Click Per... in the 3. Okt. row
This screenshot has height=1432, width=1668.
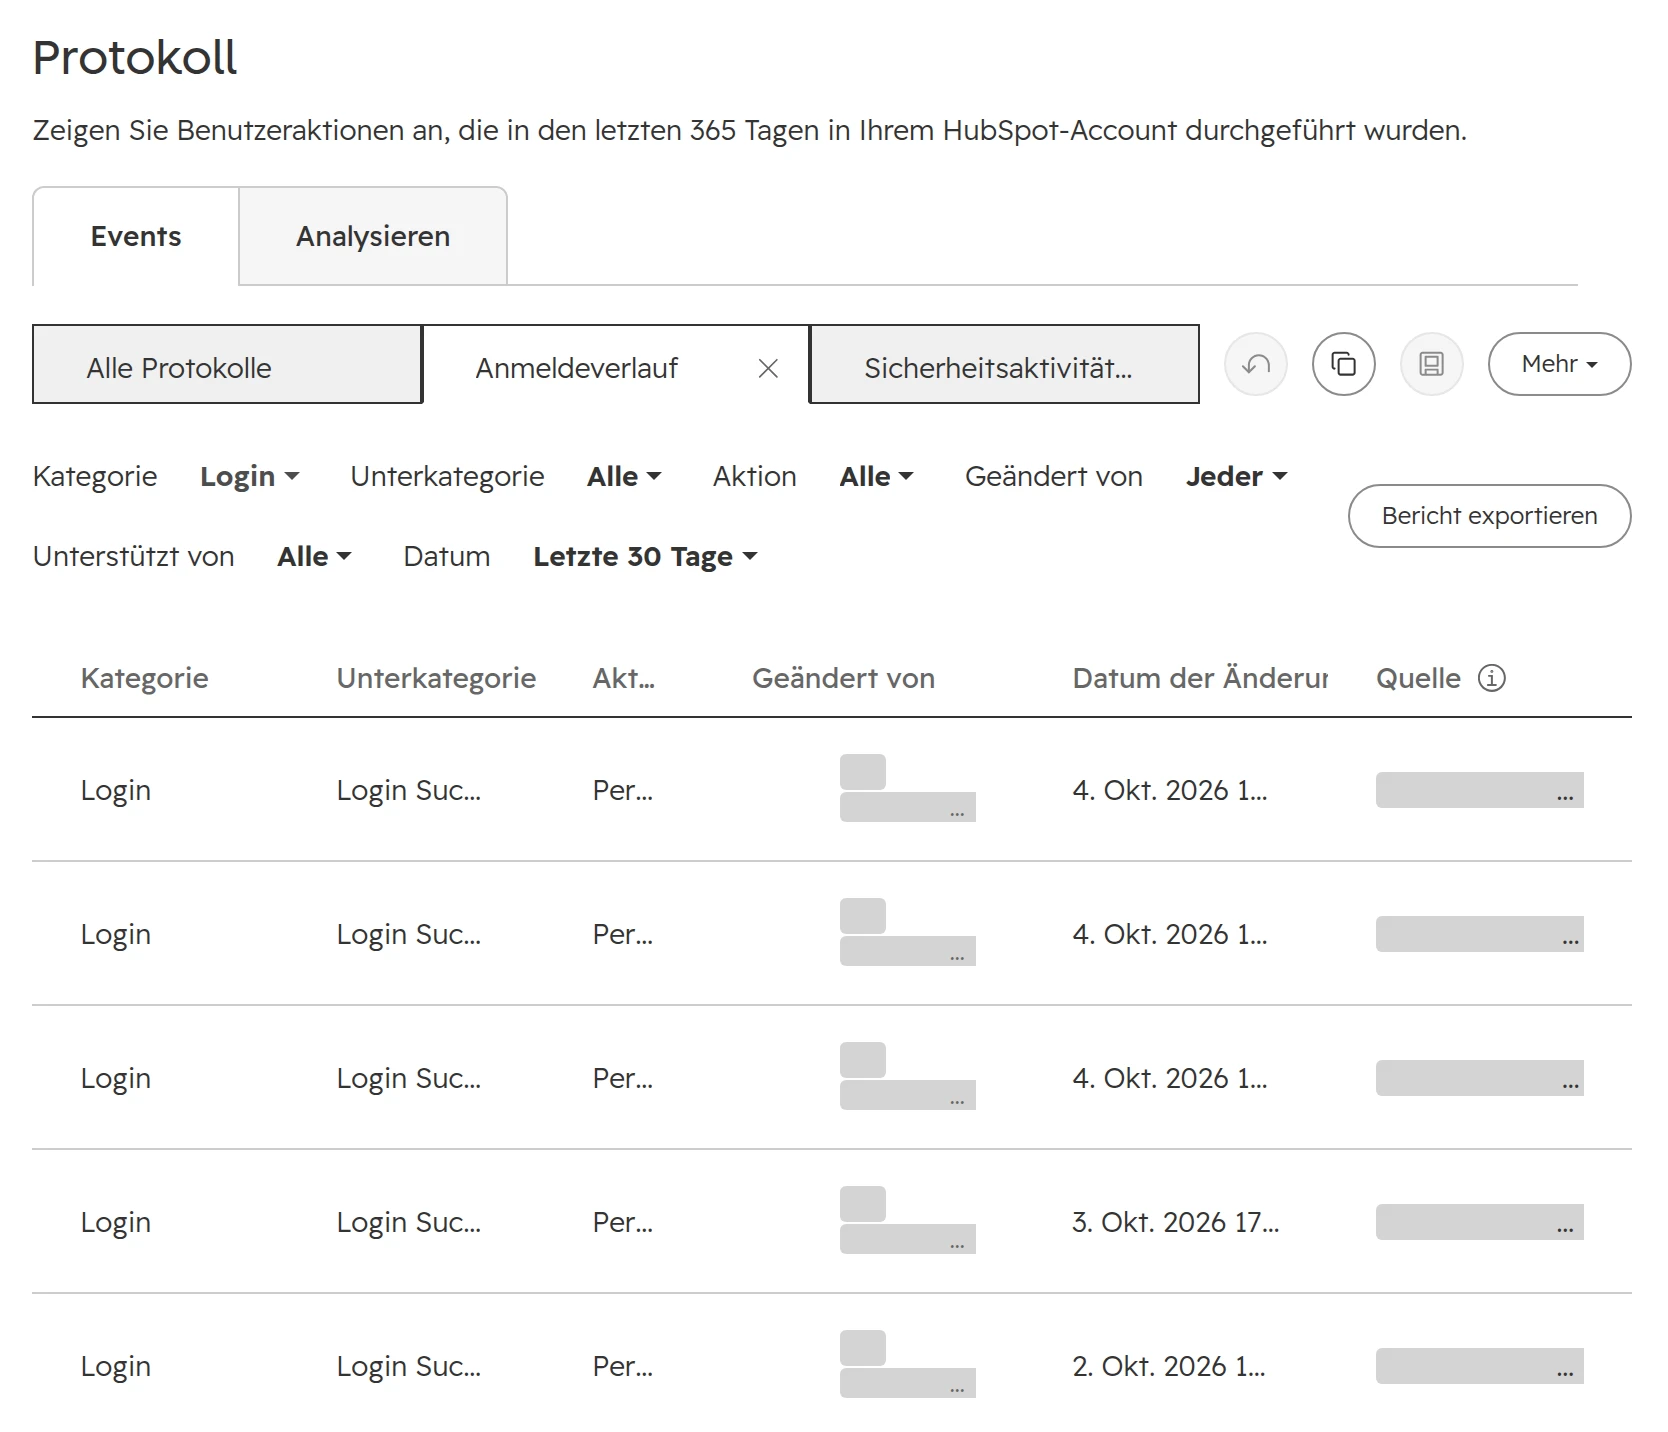622,1222
